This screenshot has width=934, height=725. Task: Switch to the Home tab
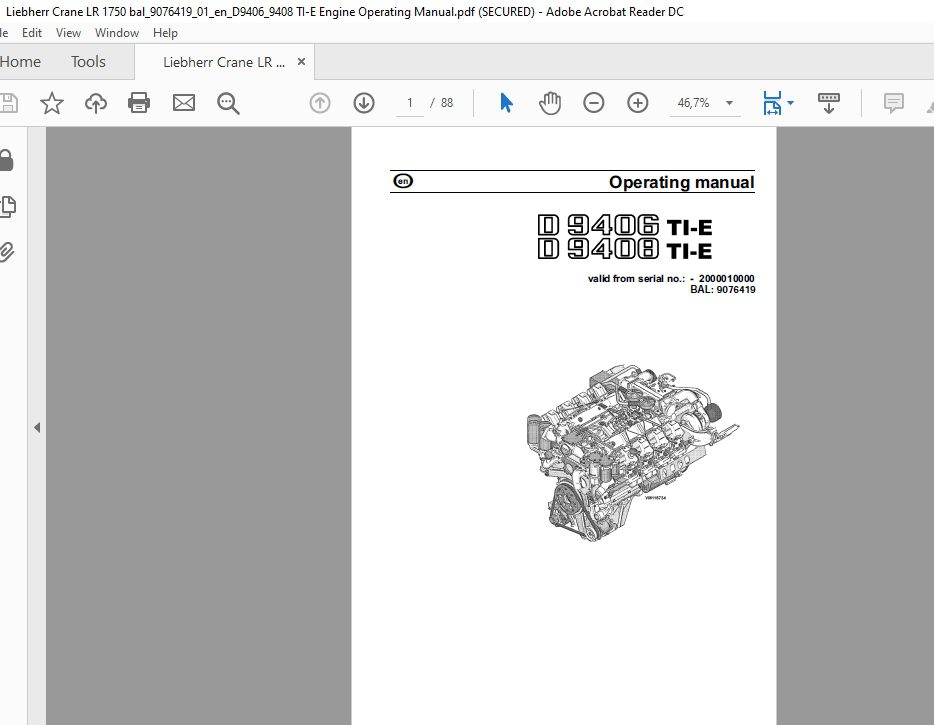[x=20, y=61]
